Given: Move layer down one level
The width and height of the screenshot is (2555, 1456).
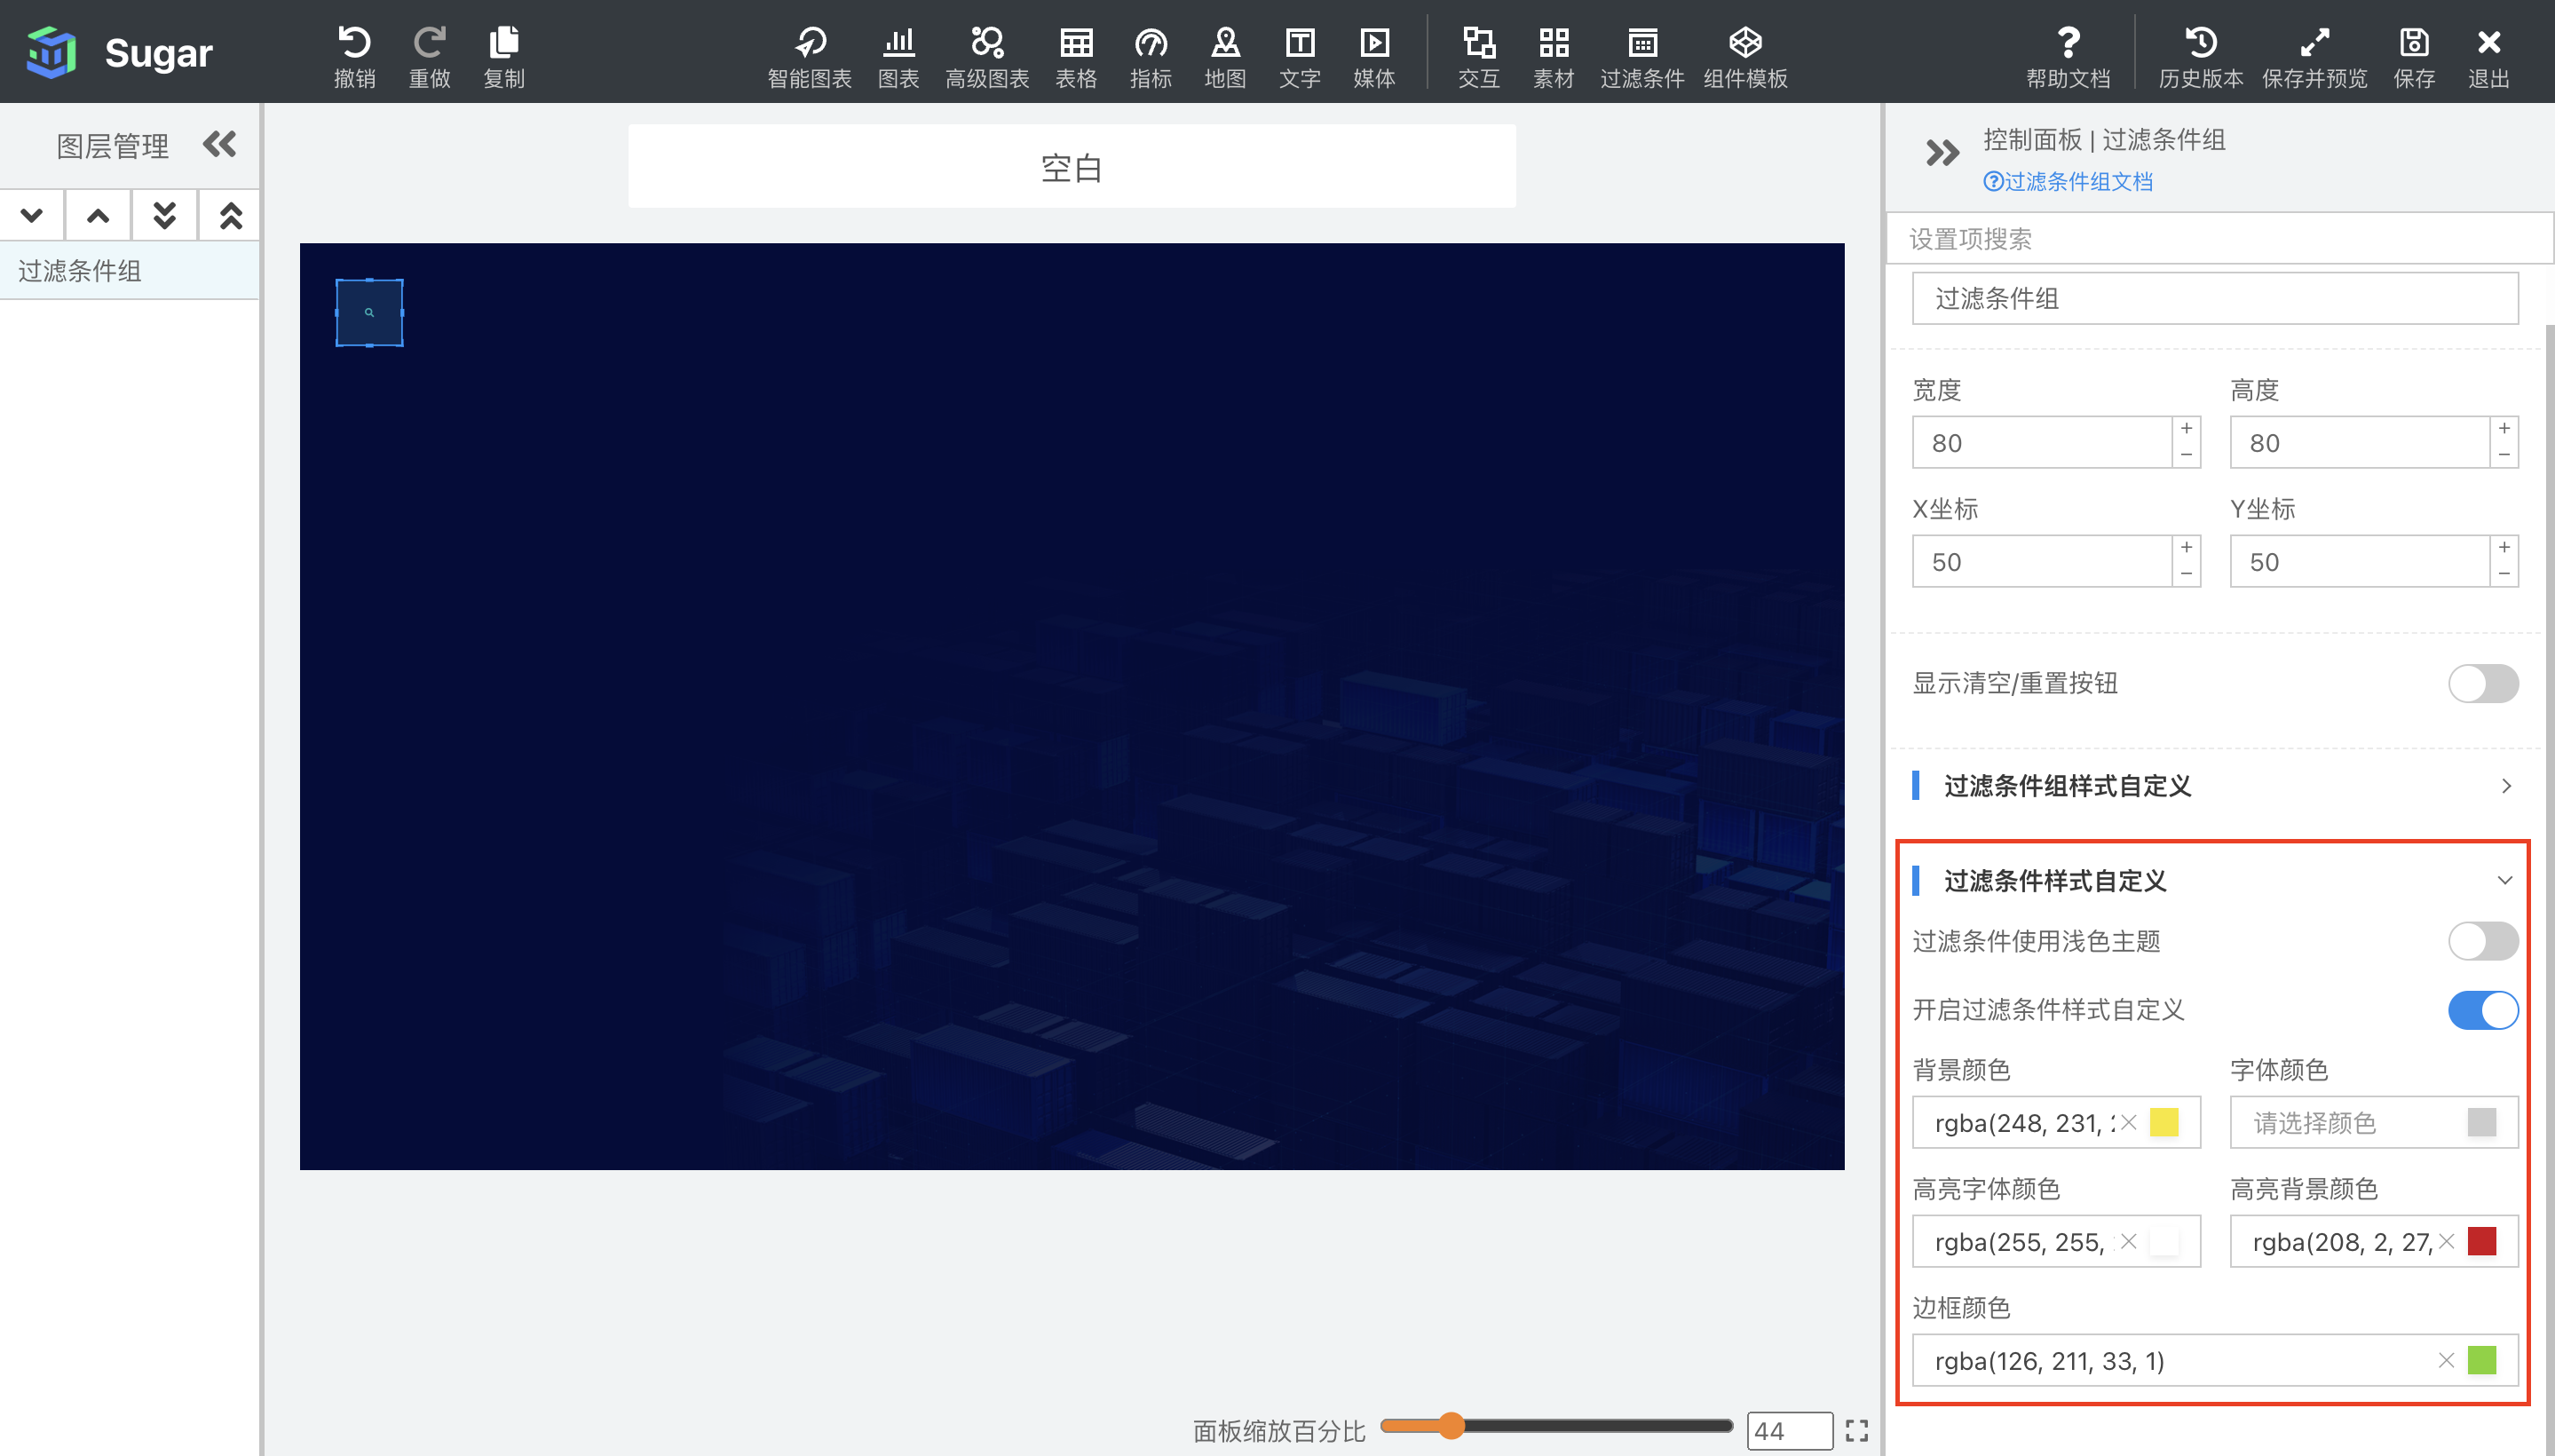Looking at the screenshot, I should tap(32, 215).
